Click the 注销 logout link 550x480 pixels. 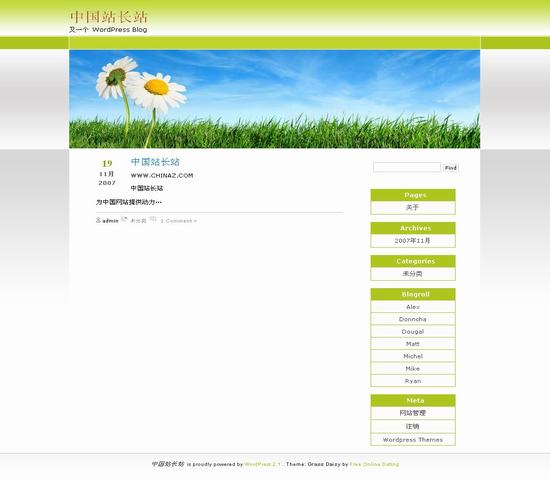[413, 426]
